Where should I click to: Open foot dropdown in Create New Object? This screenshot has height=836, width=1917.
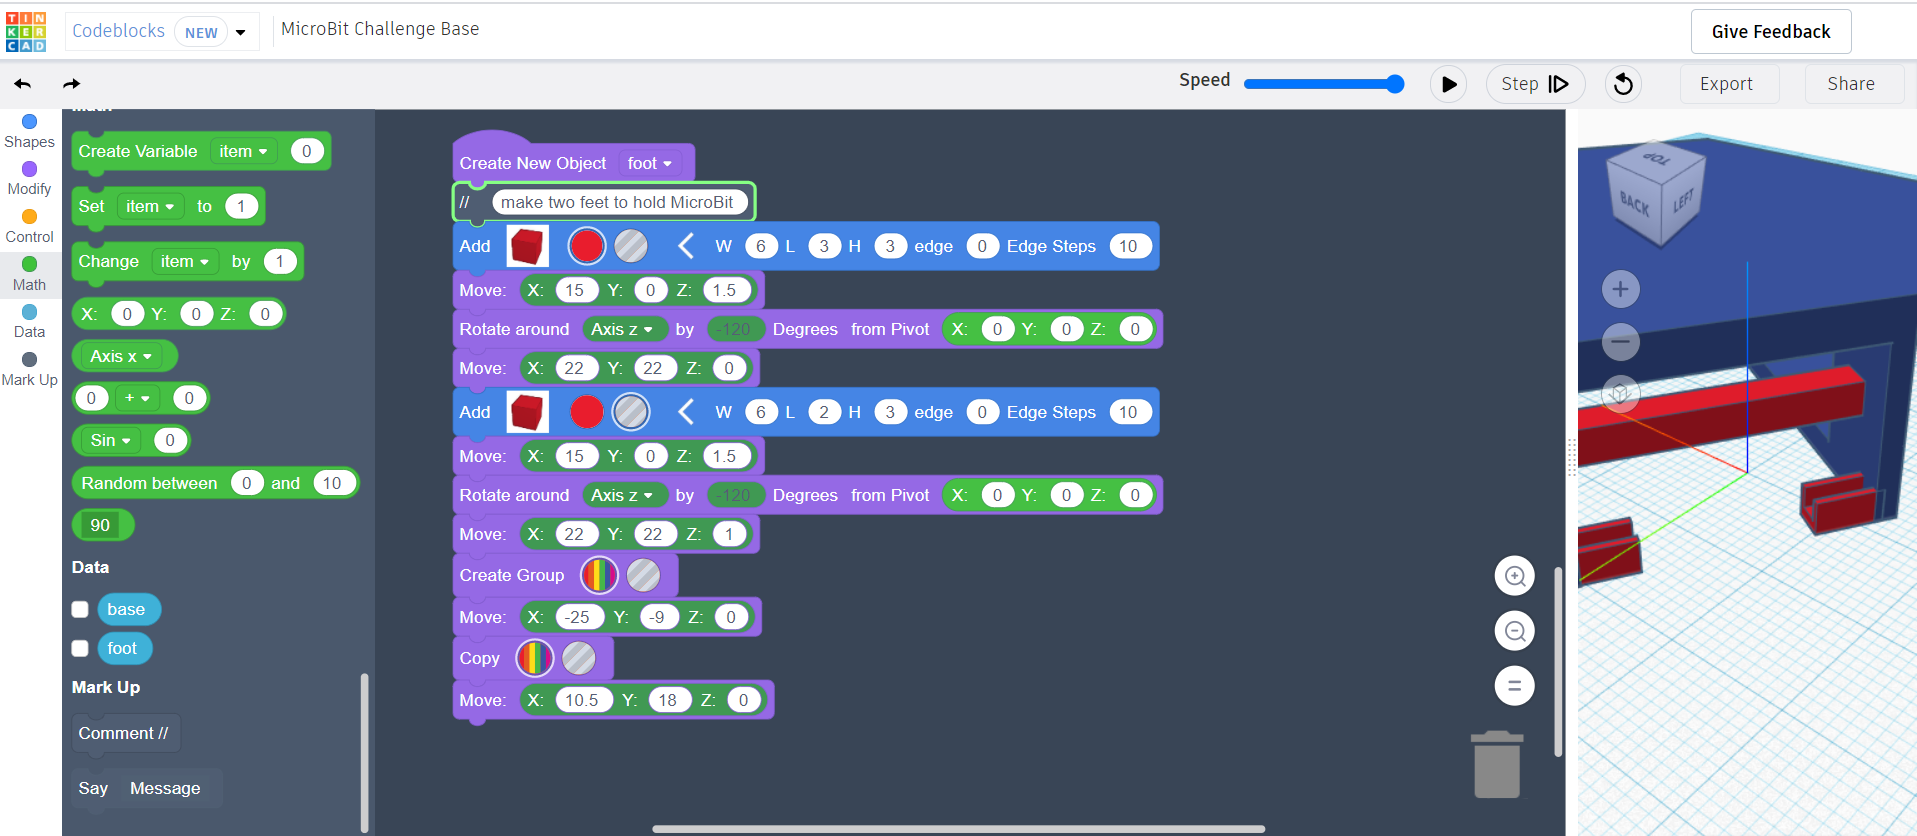[x=650, y=163]
